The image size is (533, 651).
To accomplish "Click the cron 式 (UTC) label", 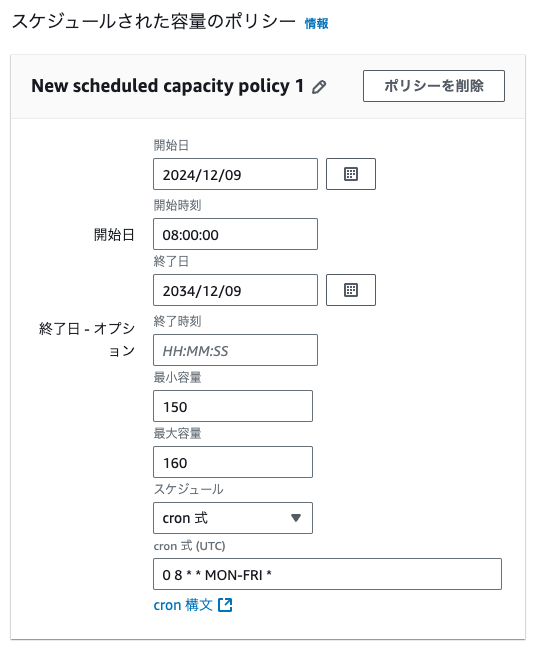I will [189, 546].
